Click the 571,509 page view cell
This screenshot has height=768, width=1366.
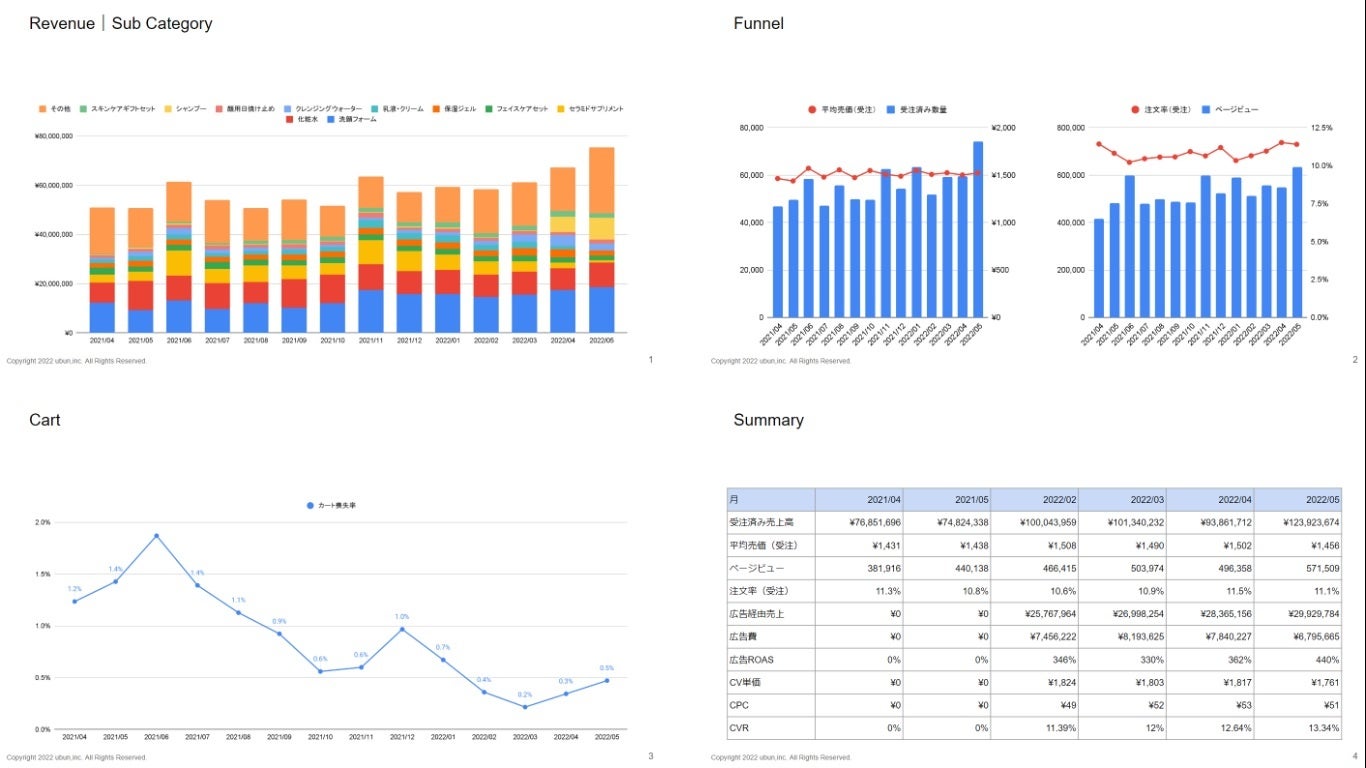click(1298, 568)
